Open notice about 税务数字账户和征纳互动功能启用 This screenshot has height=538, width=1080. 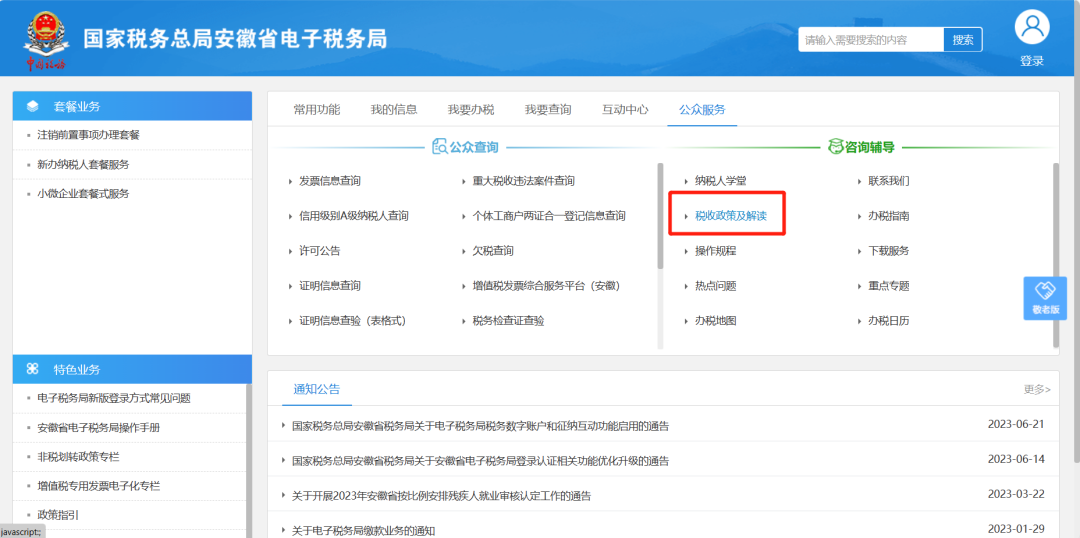(x=480, y=426)
